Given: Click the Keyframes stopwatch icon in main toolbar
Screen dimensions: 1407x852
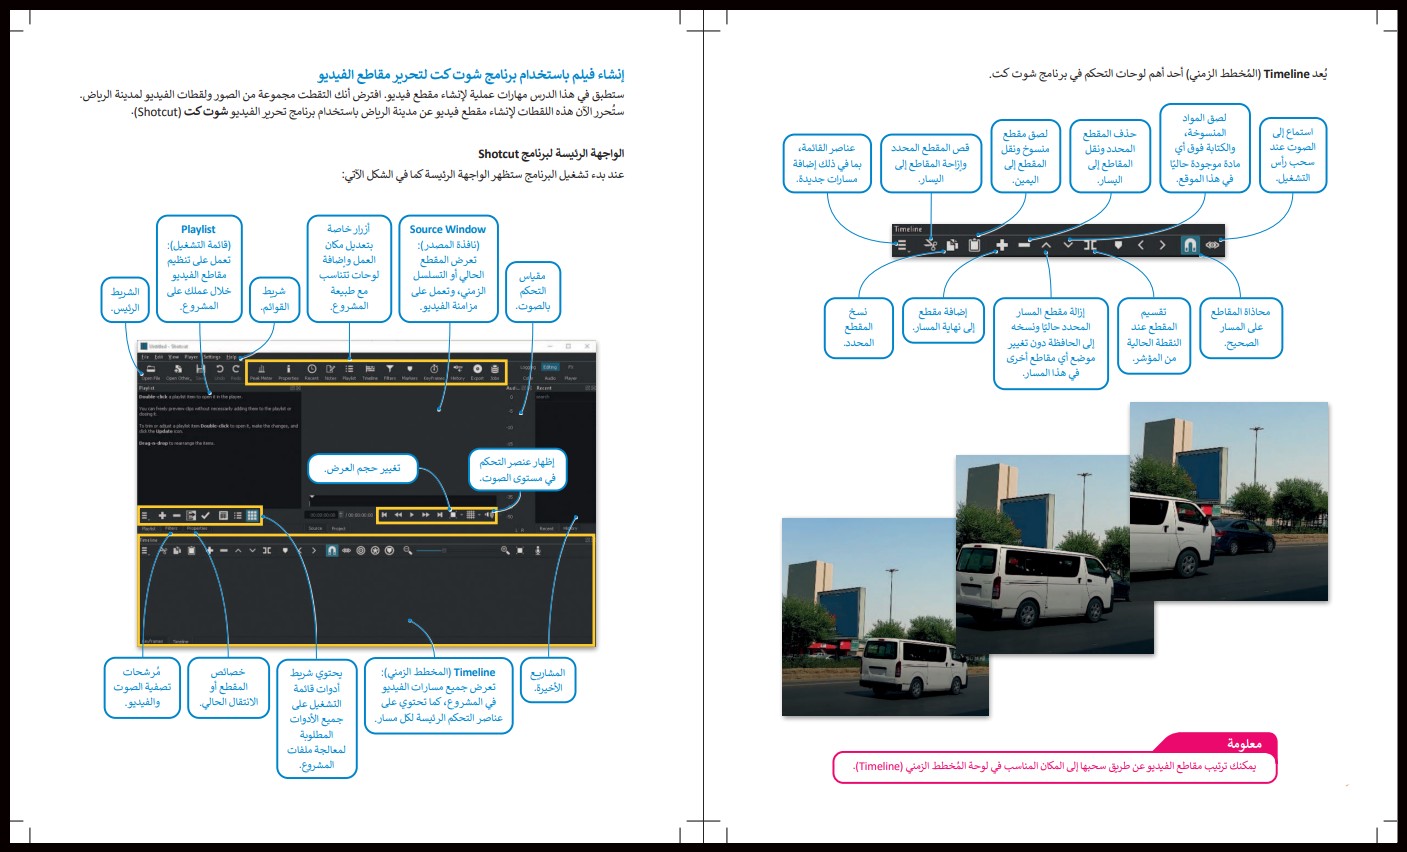Looking at the screenshot, I should click(434, 371).
